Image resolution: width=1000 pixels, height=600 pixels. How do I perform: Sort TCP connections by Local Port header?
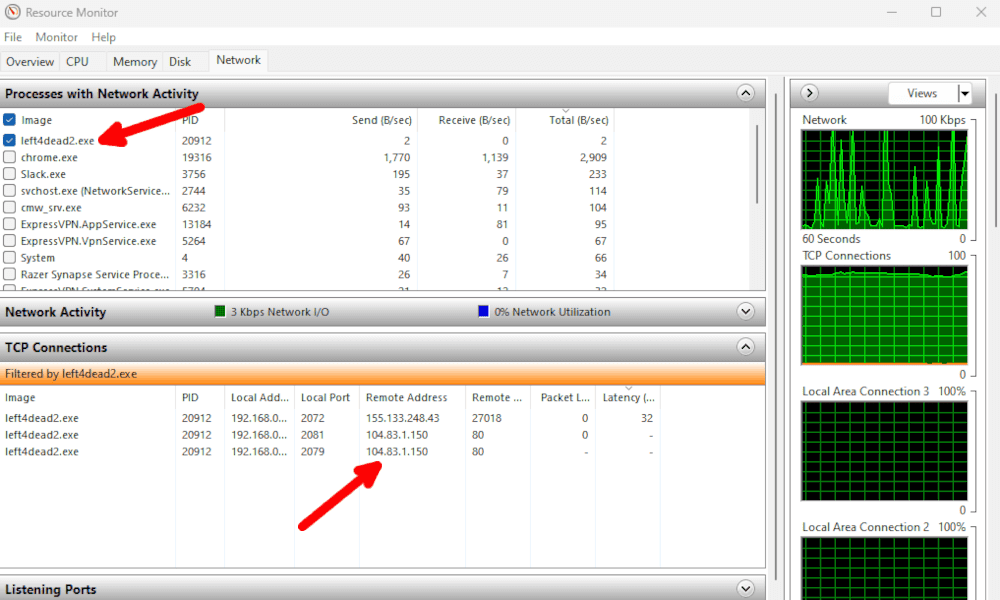(x=327, y=397)
